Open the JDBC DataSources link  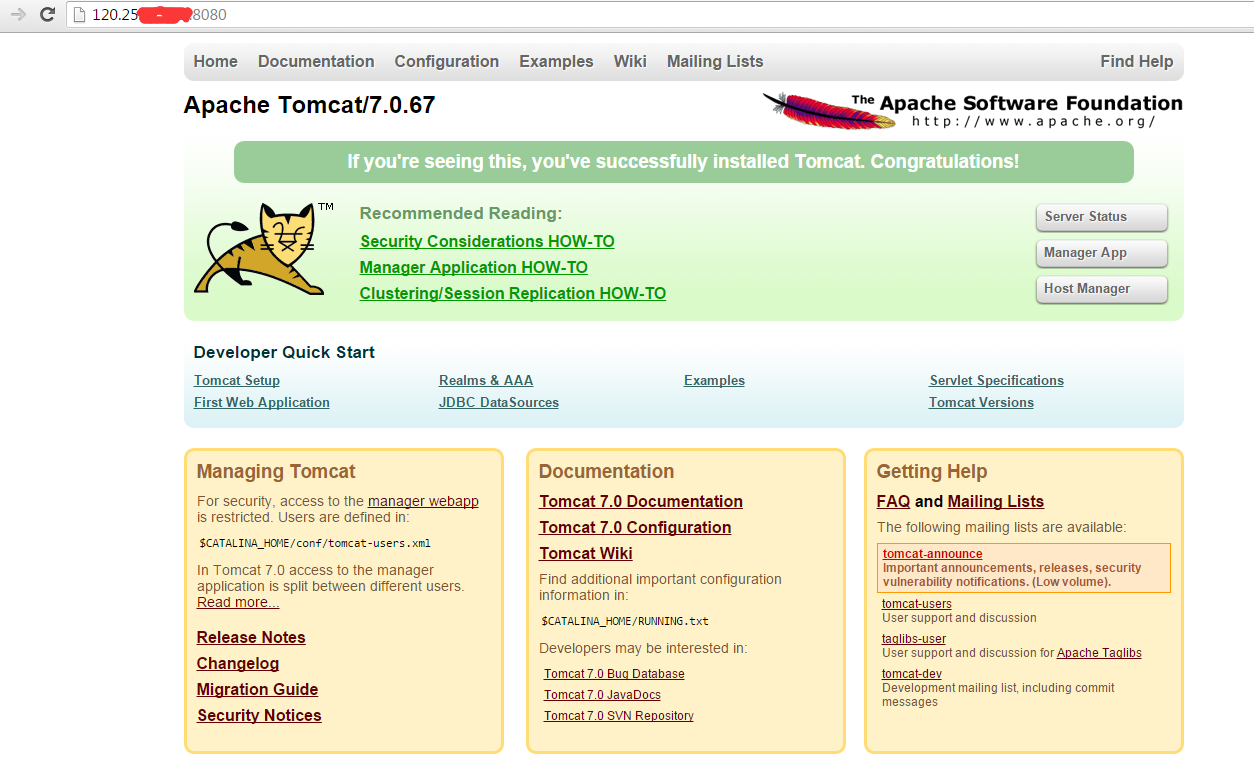tap(499, 402)
